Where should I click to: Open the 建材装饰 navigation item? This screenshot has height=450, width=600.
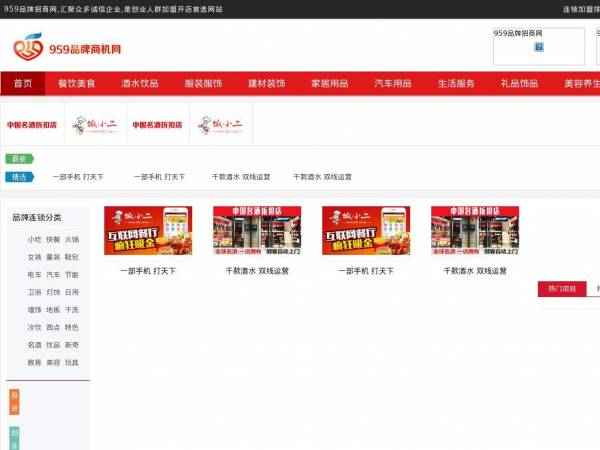pos(267,83)
